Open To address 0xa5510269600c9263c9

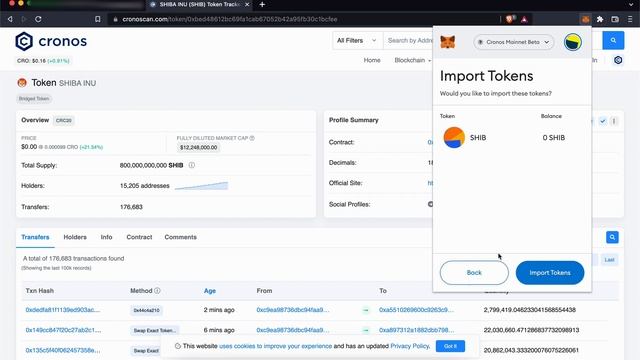pos(416,310)
